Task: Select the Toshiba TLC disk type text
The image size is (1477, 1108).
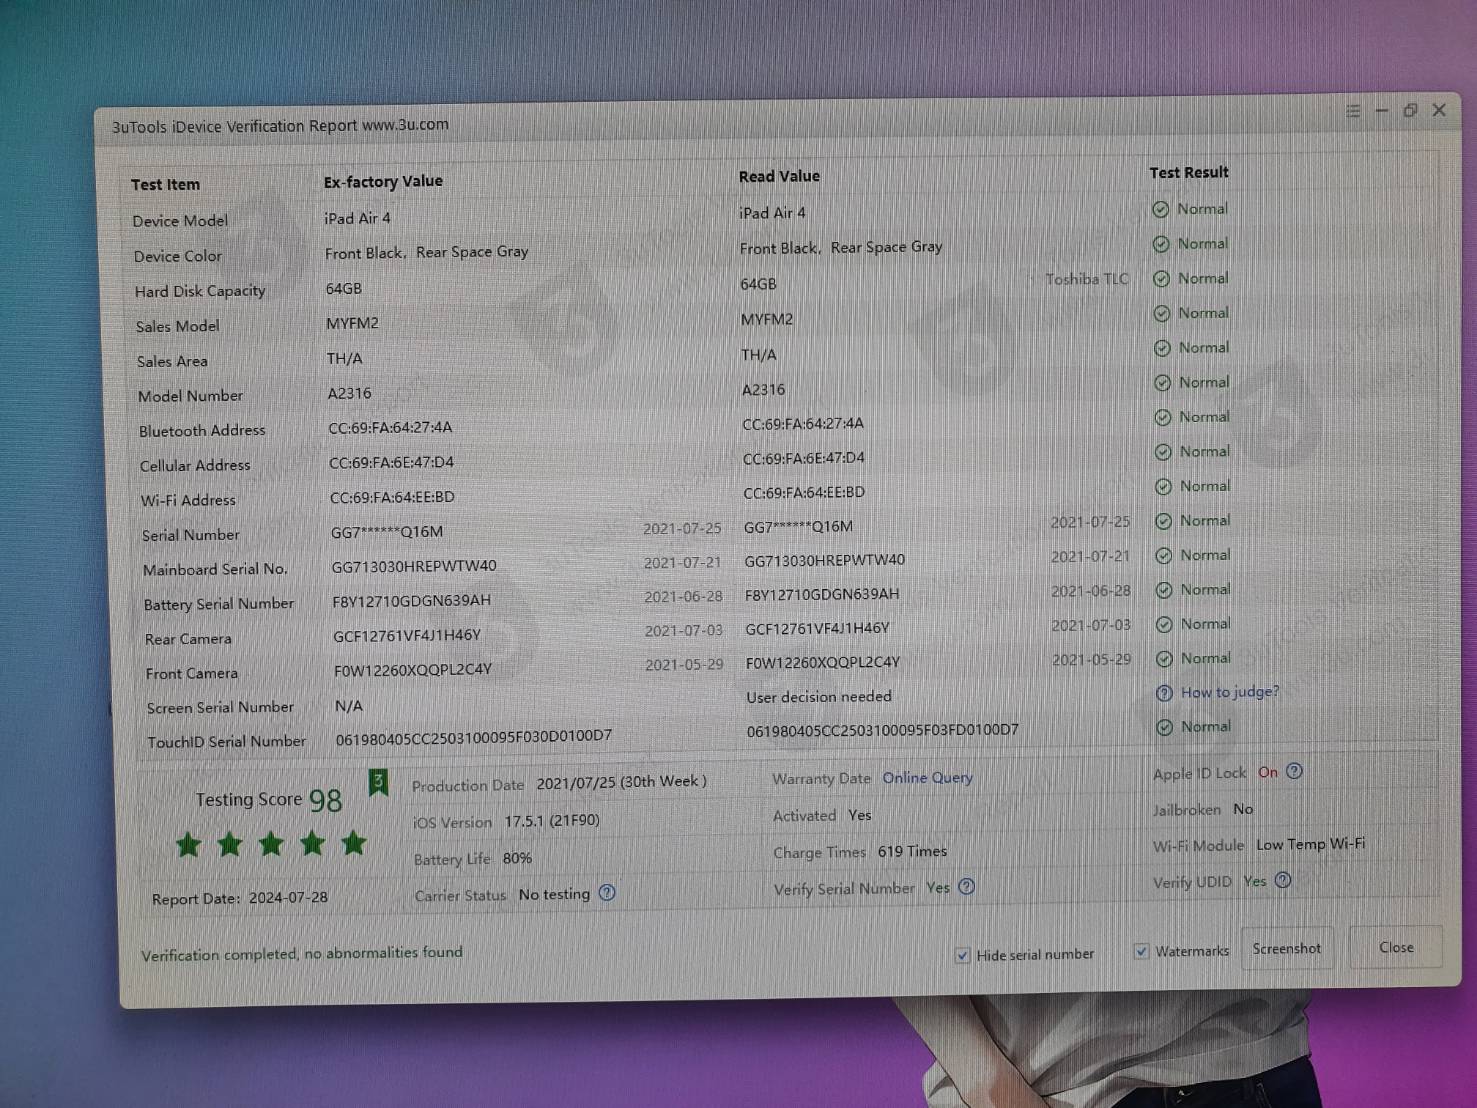Action: pyautogui.click(x=1087, y=279)
